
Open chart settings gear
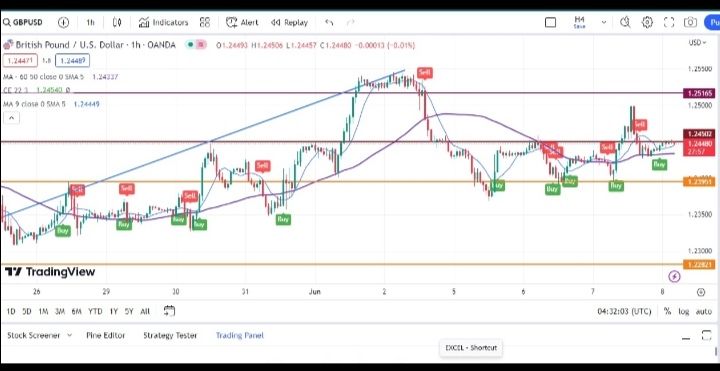(x=647, y=22)
